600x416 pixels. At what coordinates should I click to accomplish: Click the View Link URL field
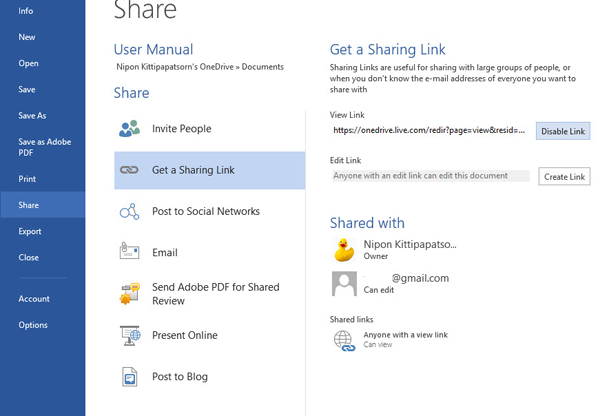point(430,131)
